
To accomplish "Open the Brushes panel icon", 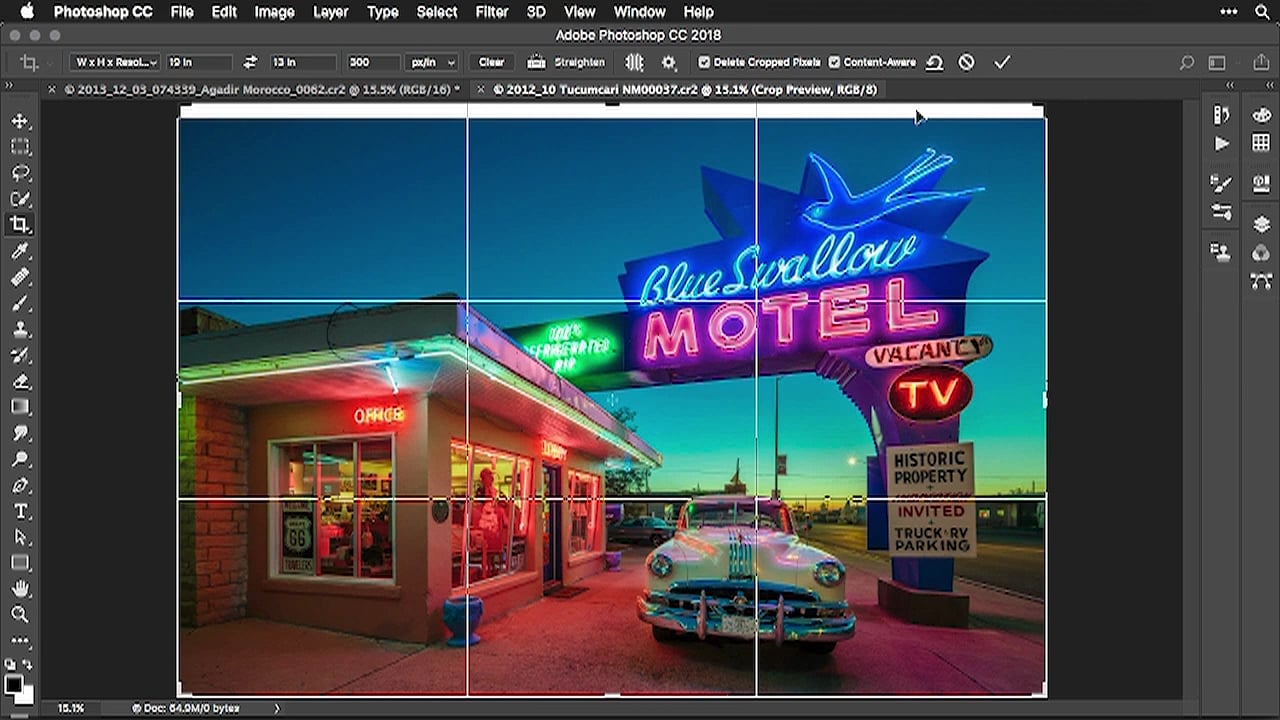I will click(x=1221, y=211).
